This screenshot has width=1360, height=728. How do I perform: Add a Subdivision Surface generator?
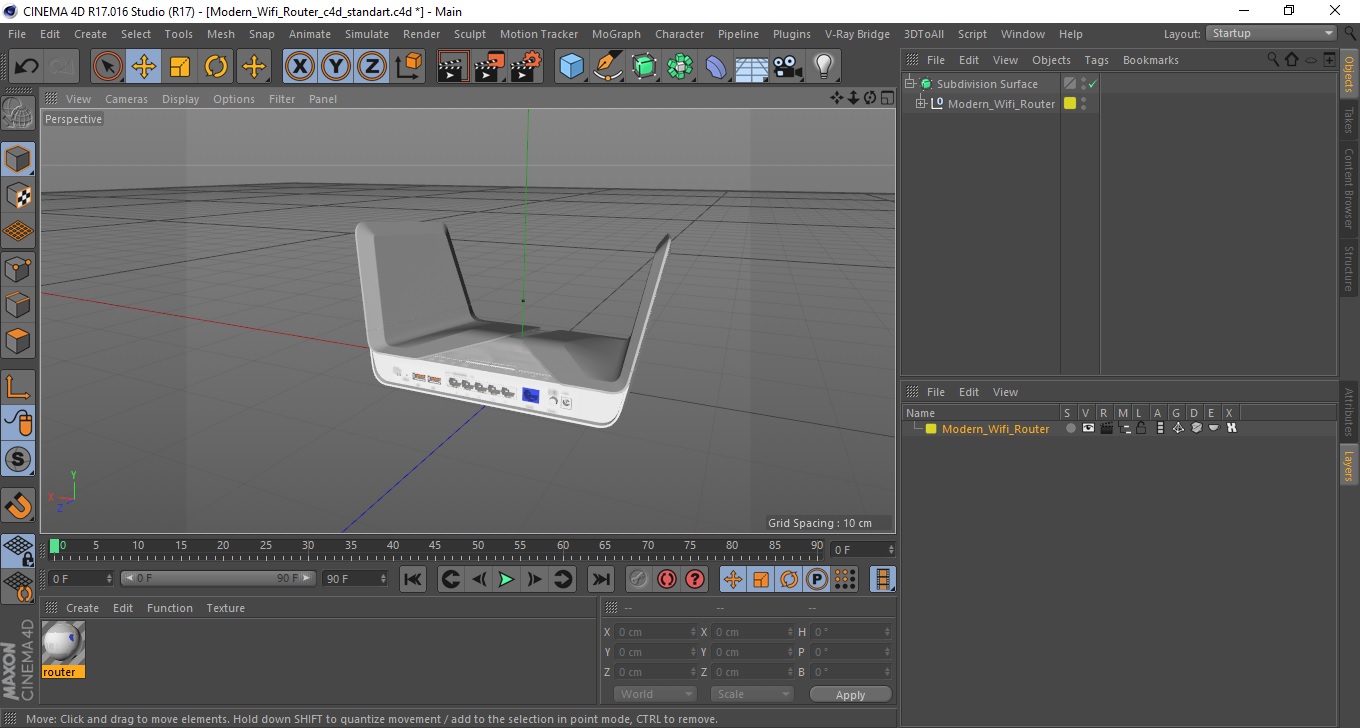[x=645, y=67]
